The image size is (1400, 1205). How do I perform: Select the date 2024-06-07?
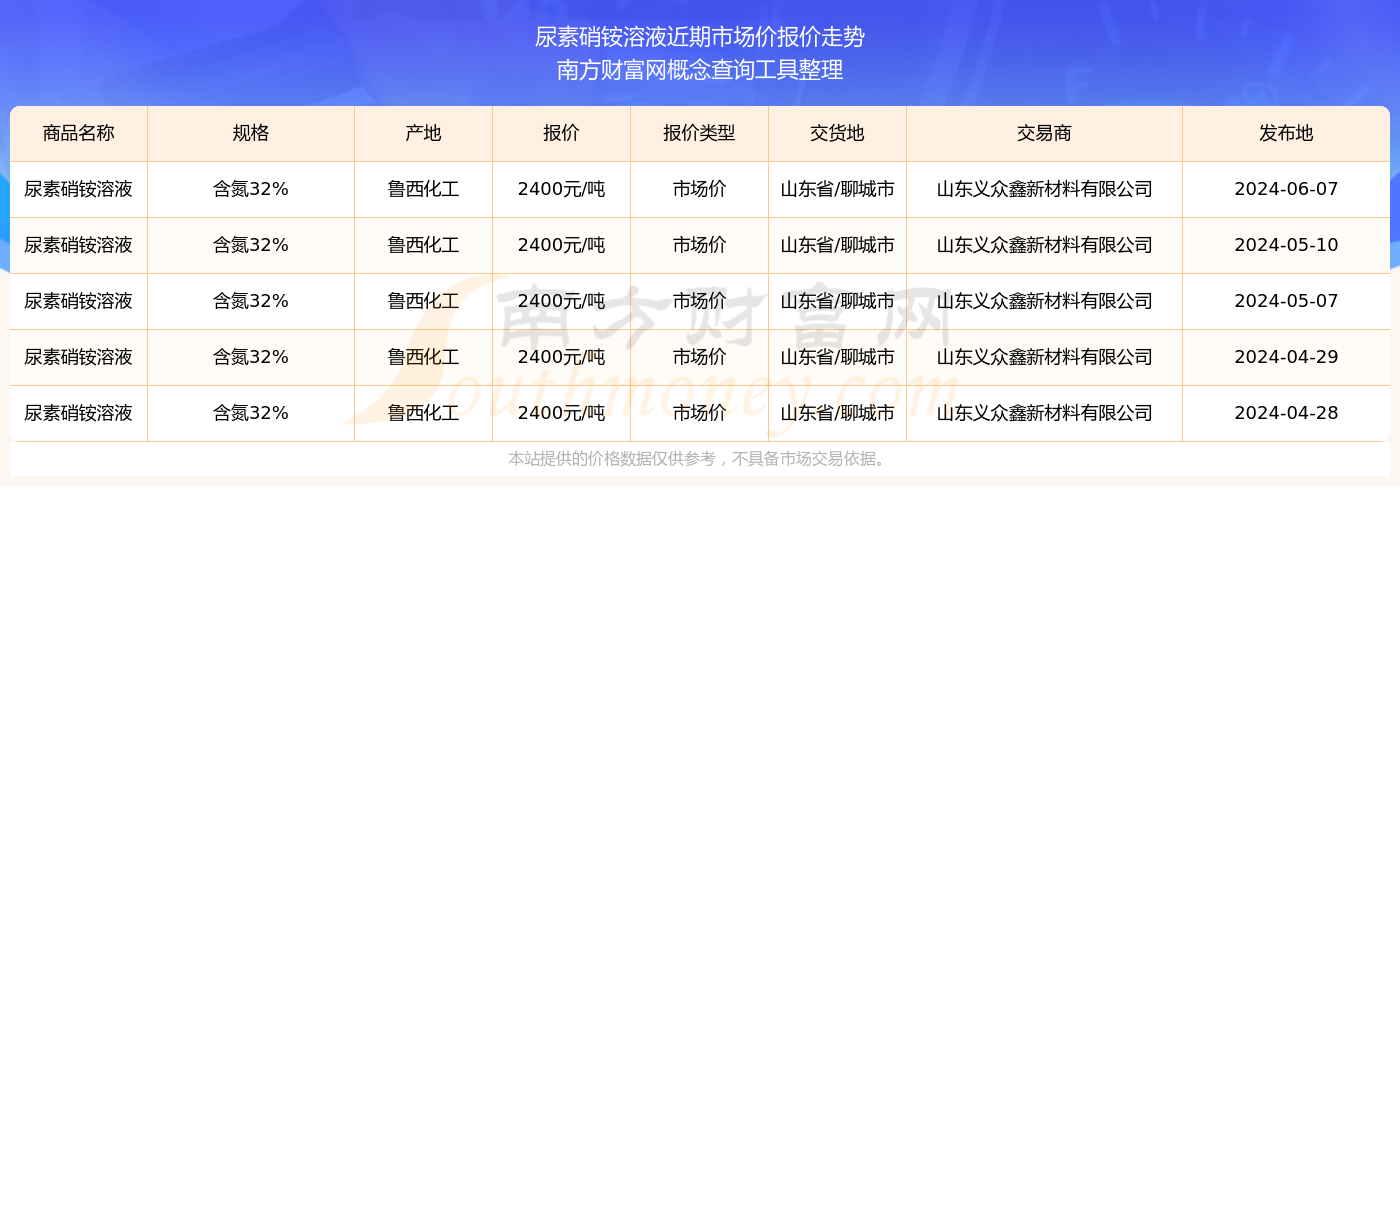pyautogui.click(x=1286, y=189)
